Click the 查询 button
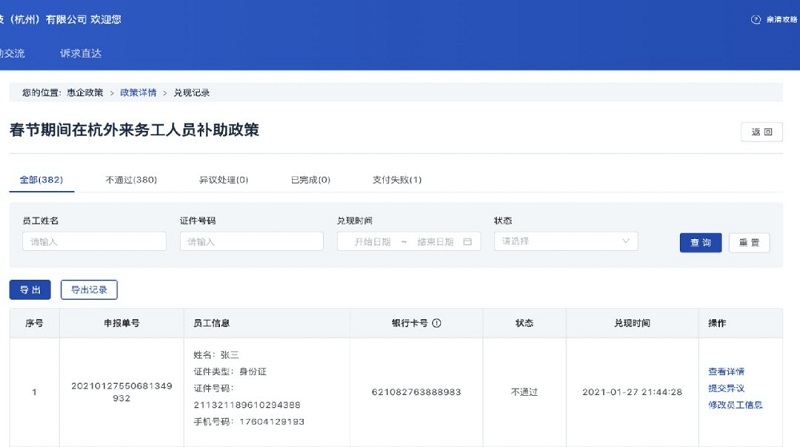Screen dimensions: 800x447 click(701, 242)
